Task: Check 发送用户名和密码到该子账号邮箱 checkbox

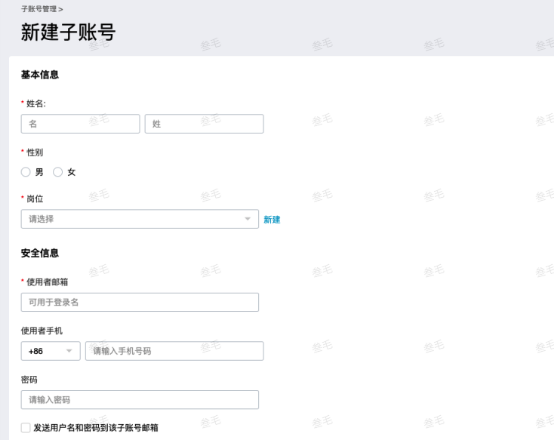Action: point(26,428)
